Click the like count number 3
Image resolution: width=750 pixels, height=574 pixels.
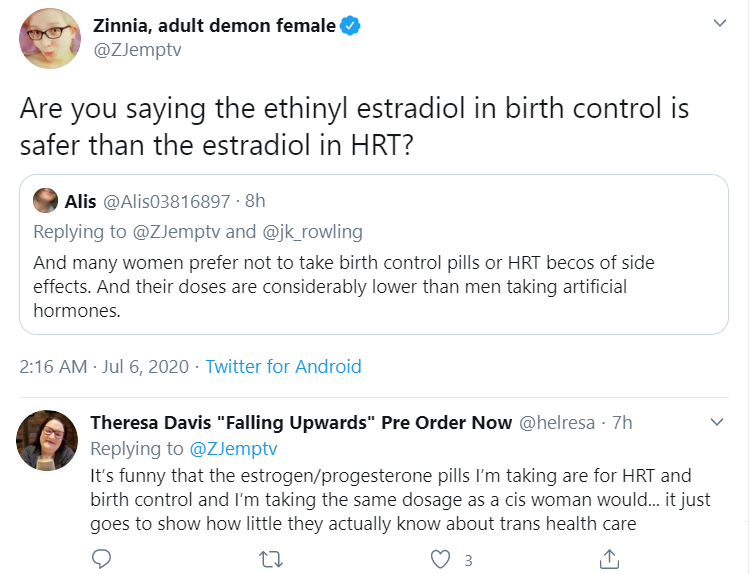tap(469, 561)
